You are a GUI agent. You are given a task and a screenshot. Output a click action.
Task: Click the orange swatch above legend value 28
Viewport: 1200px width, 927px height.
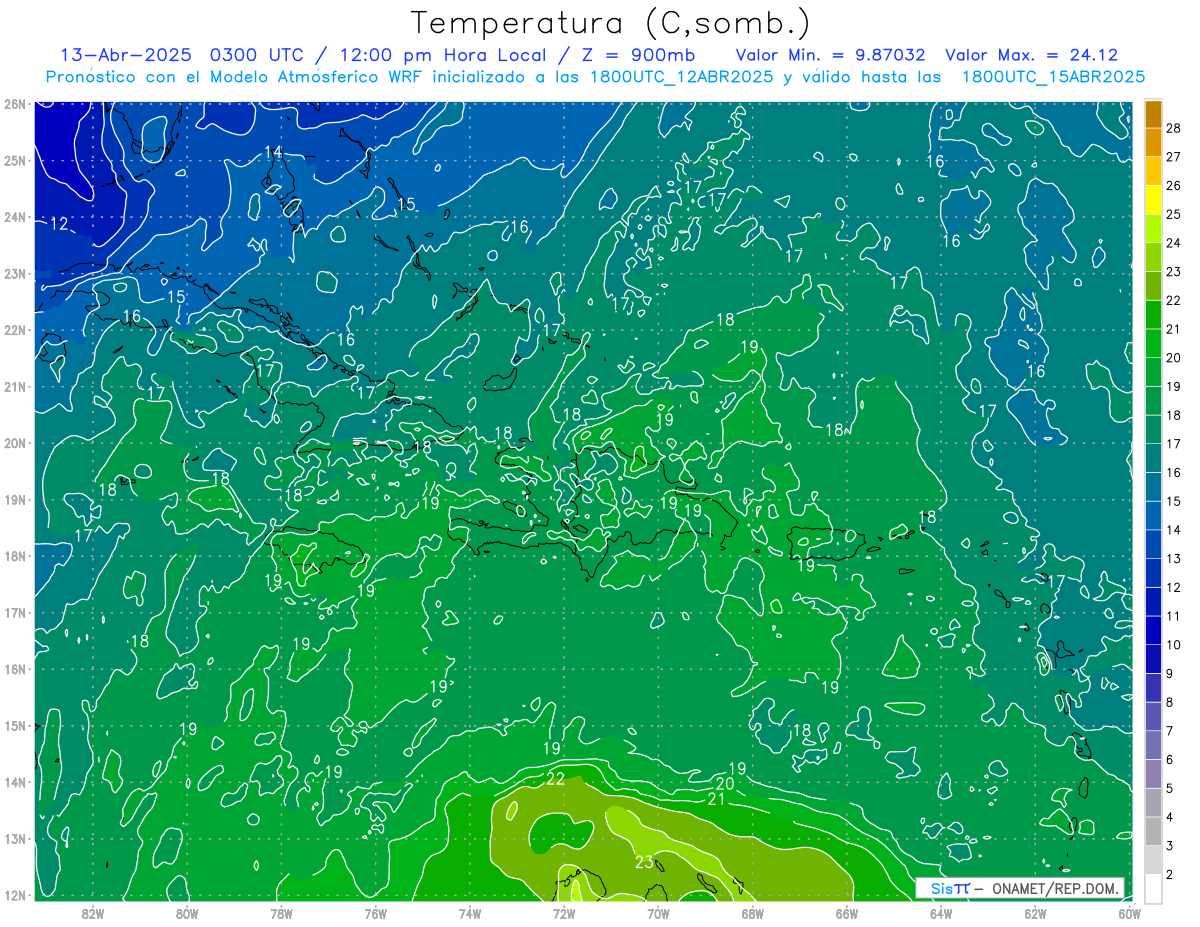[1153, 114]
